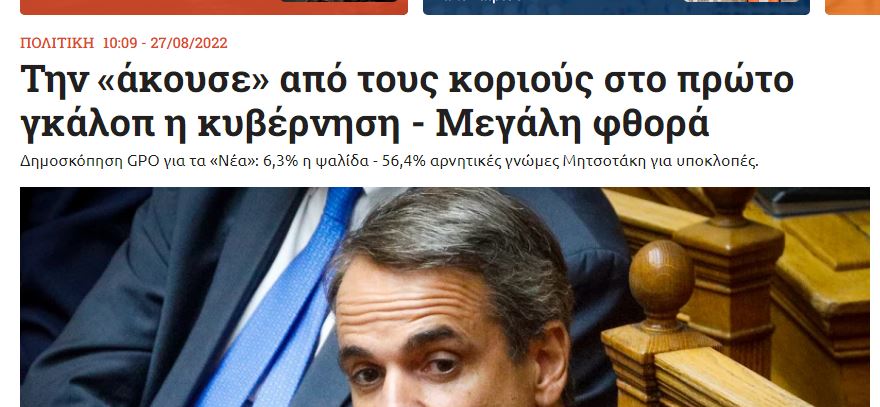Click the dark blue promo banner
This screenshot has width=880, height=407.
pyautogui.click(x=616, y=7)
